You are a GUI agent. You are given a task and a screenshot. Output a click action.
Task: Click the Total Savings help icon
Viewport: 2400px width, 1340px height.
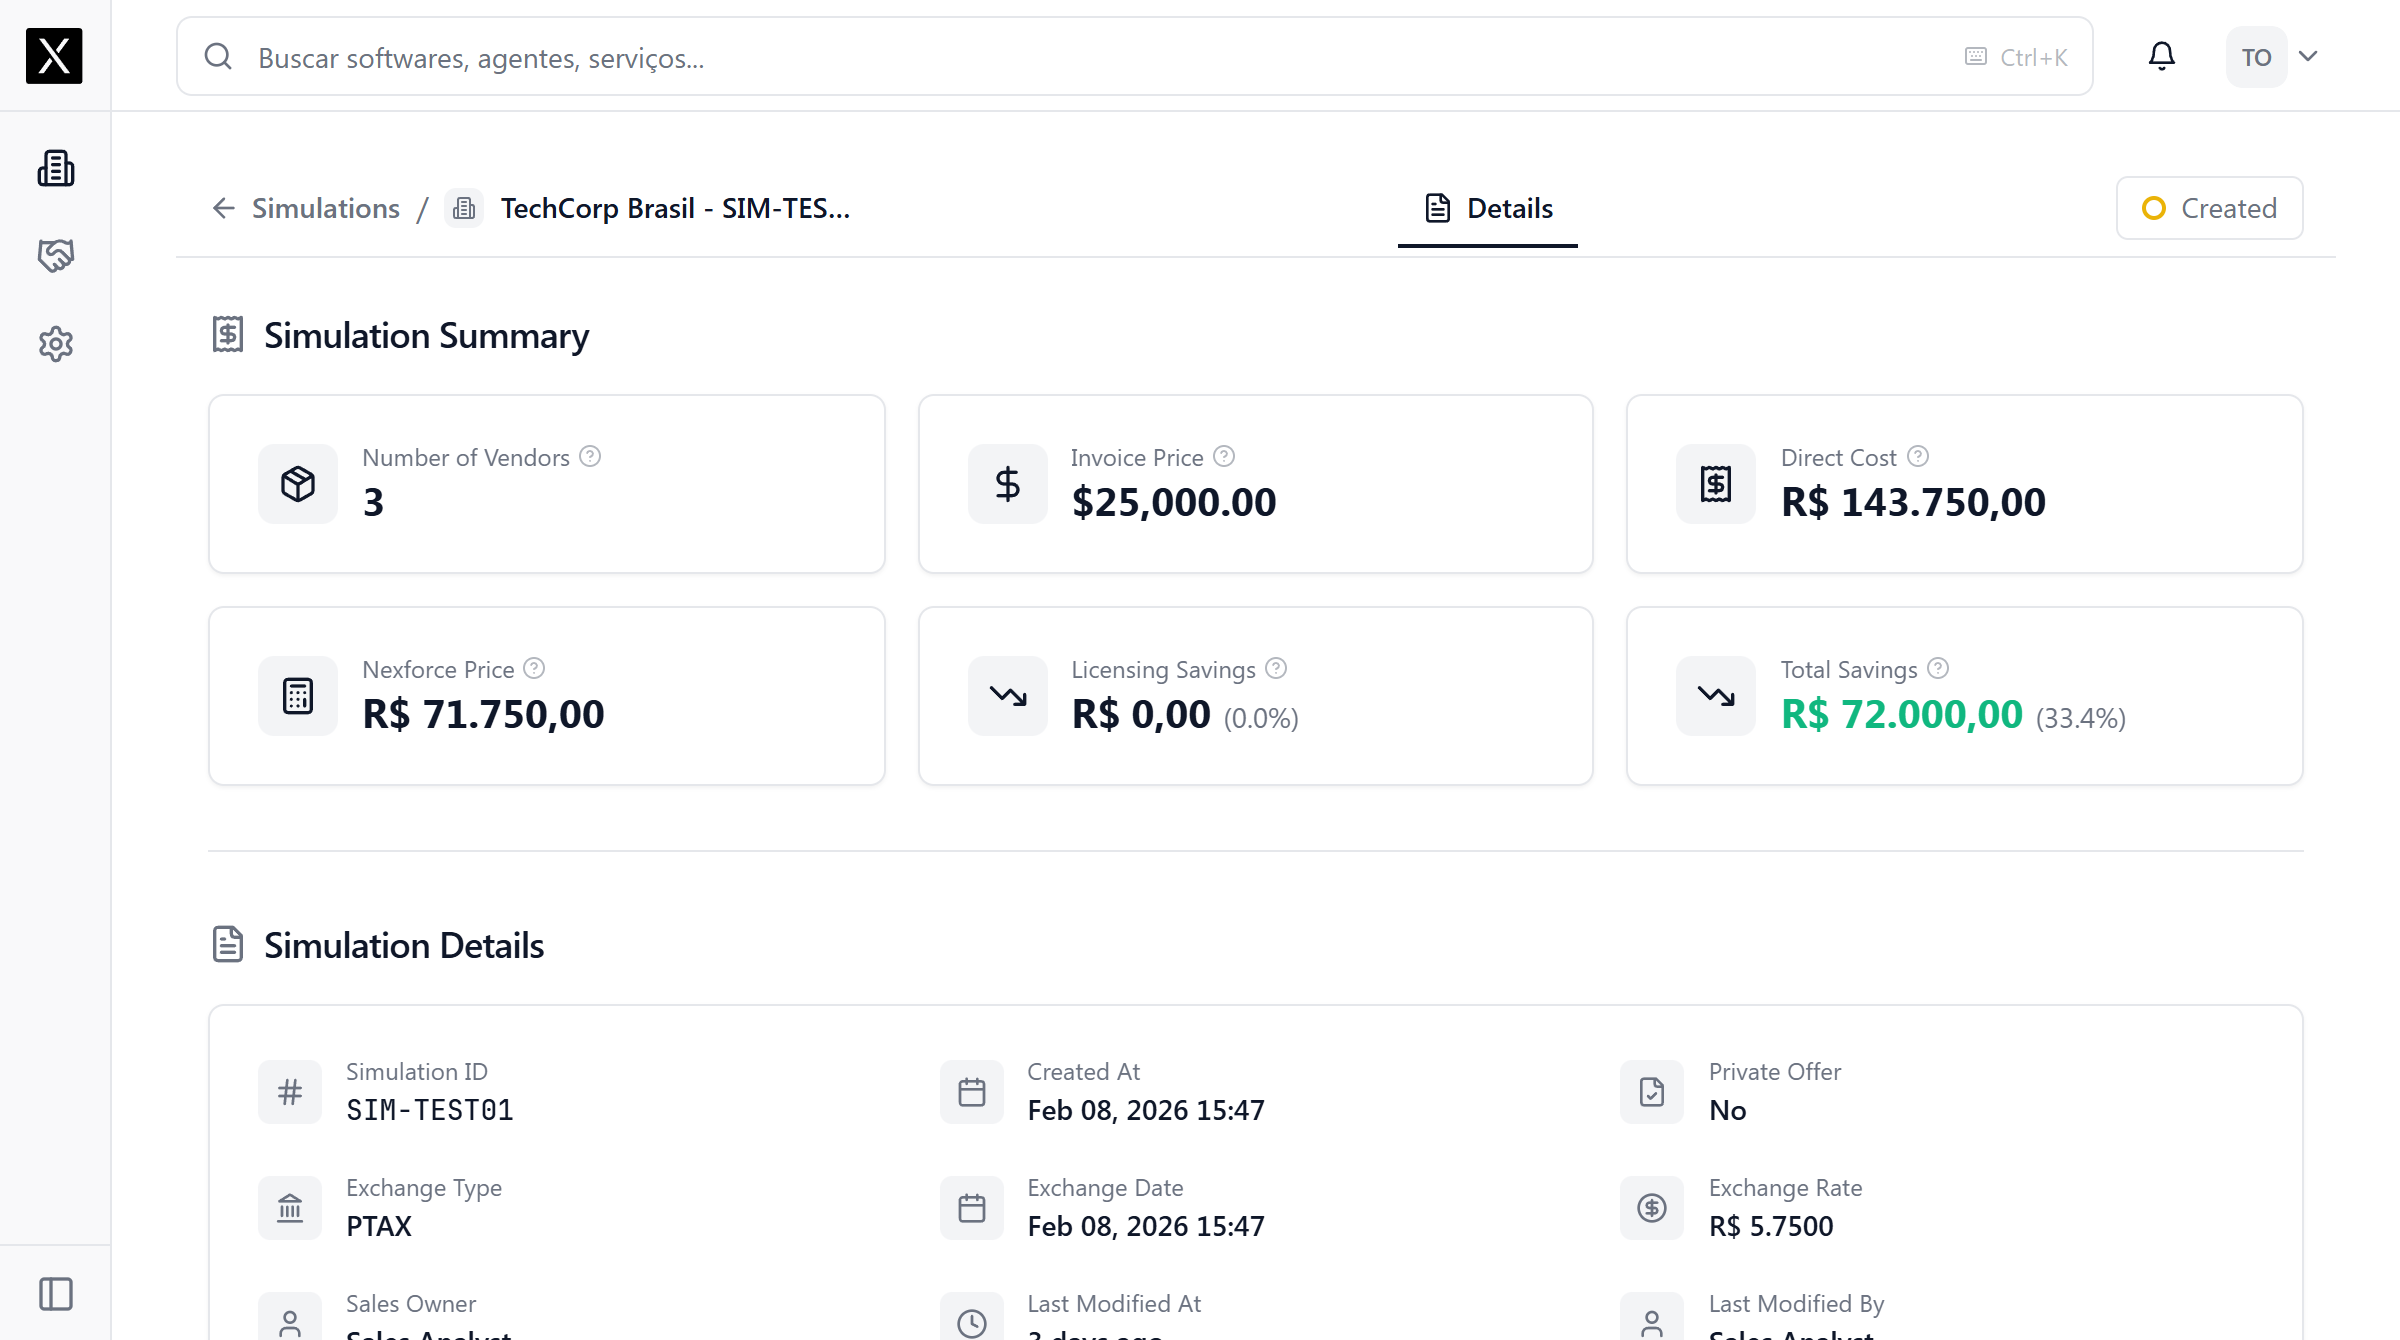click(x=1938, y=669)
